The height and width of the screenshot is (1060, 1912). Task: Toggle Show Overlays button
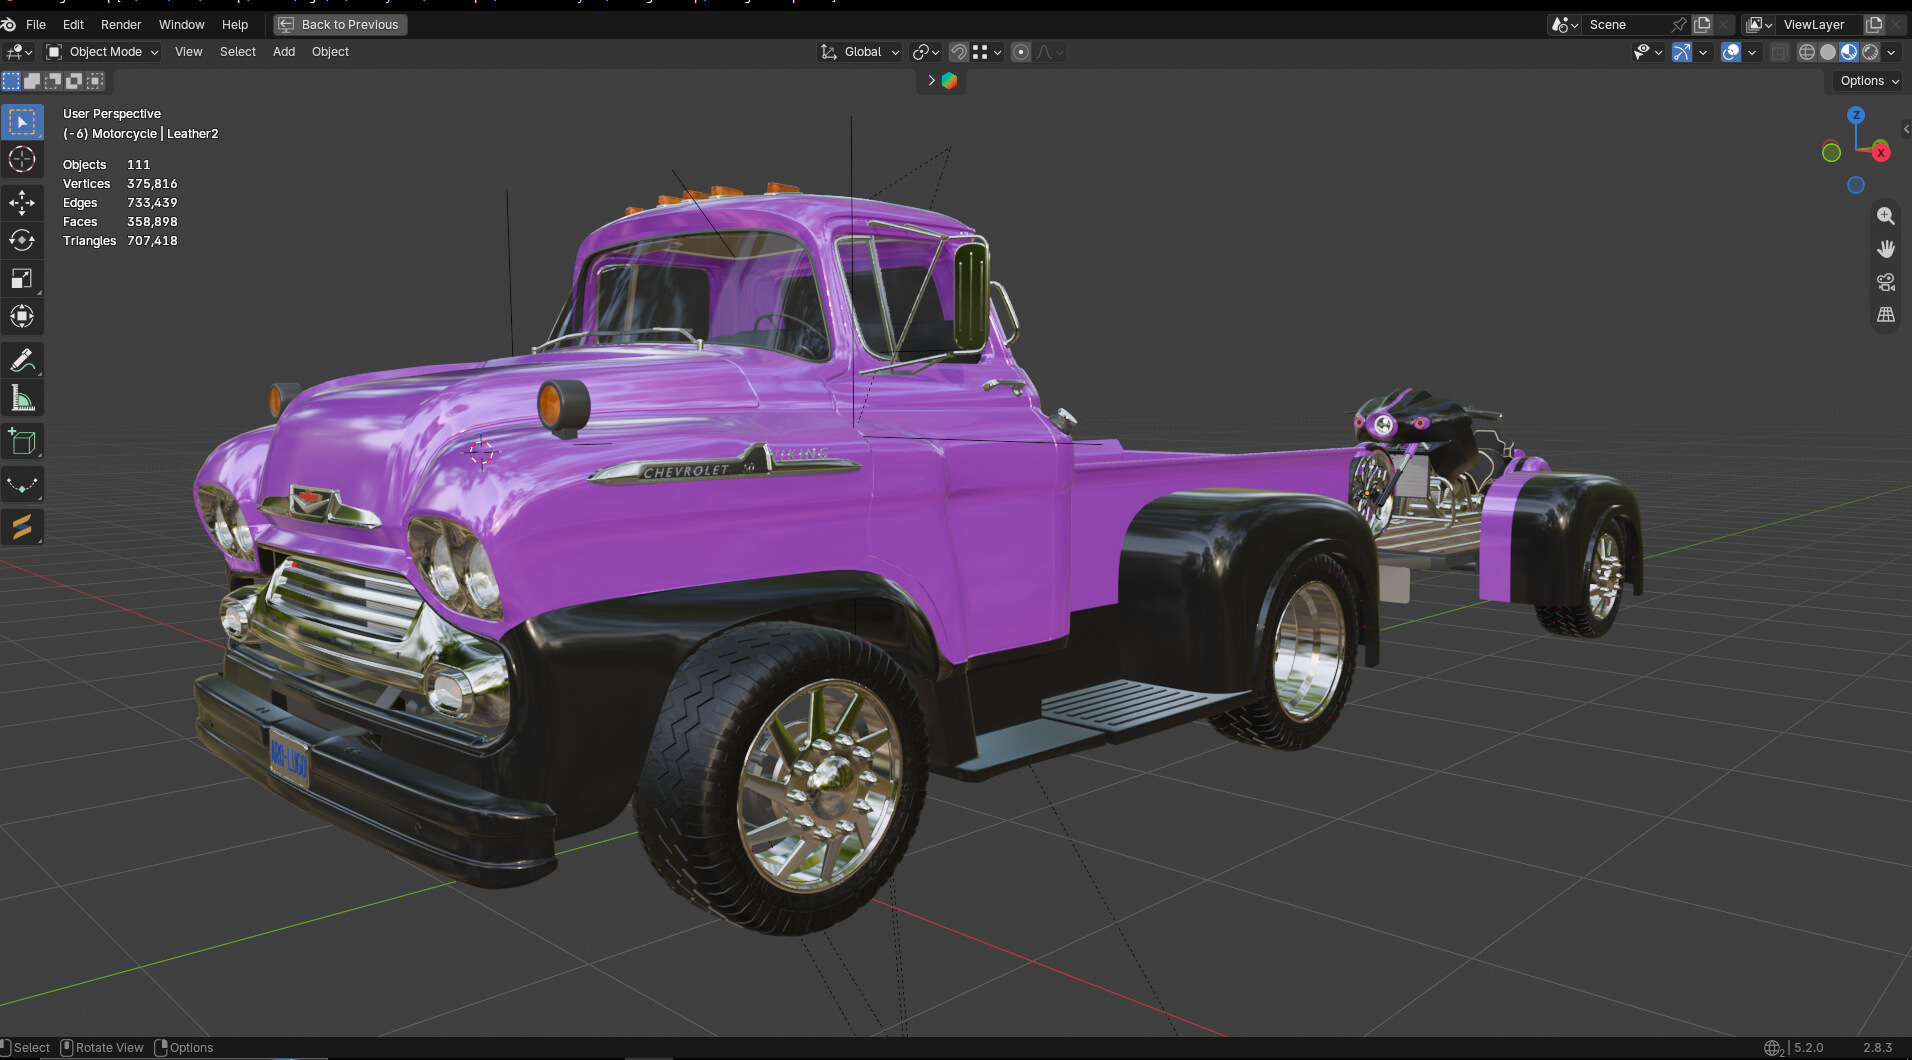click(1731, 52)
